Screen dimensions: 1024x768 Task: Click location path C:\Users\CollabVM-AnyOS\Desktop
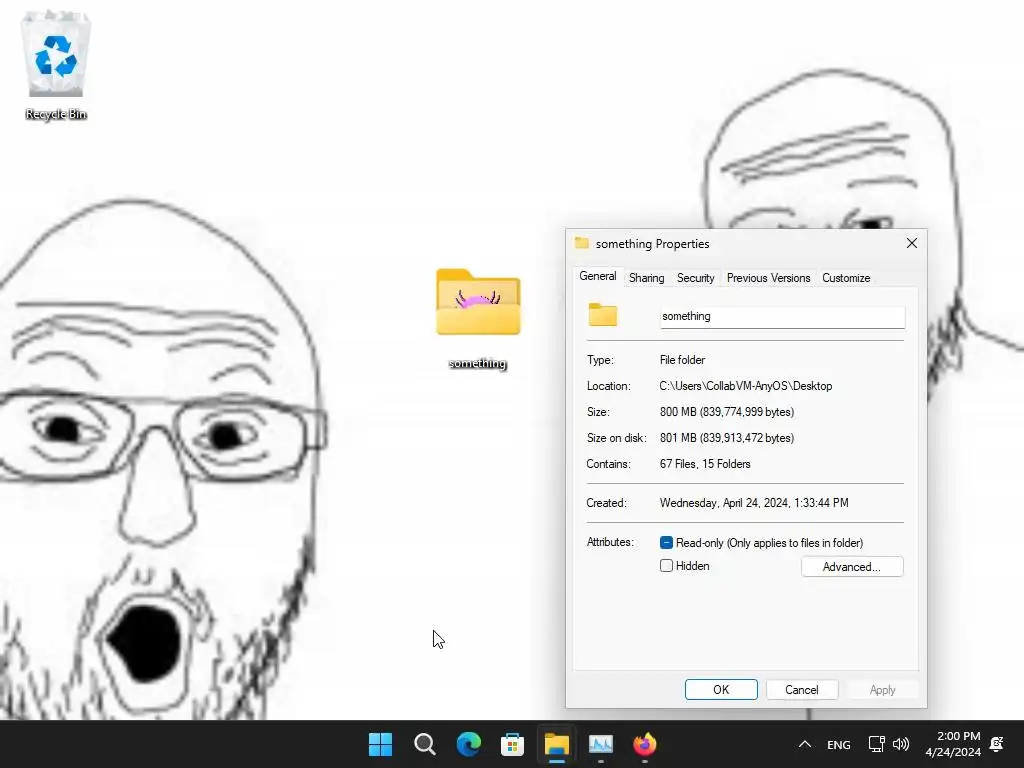(x=745, y=386)
